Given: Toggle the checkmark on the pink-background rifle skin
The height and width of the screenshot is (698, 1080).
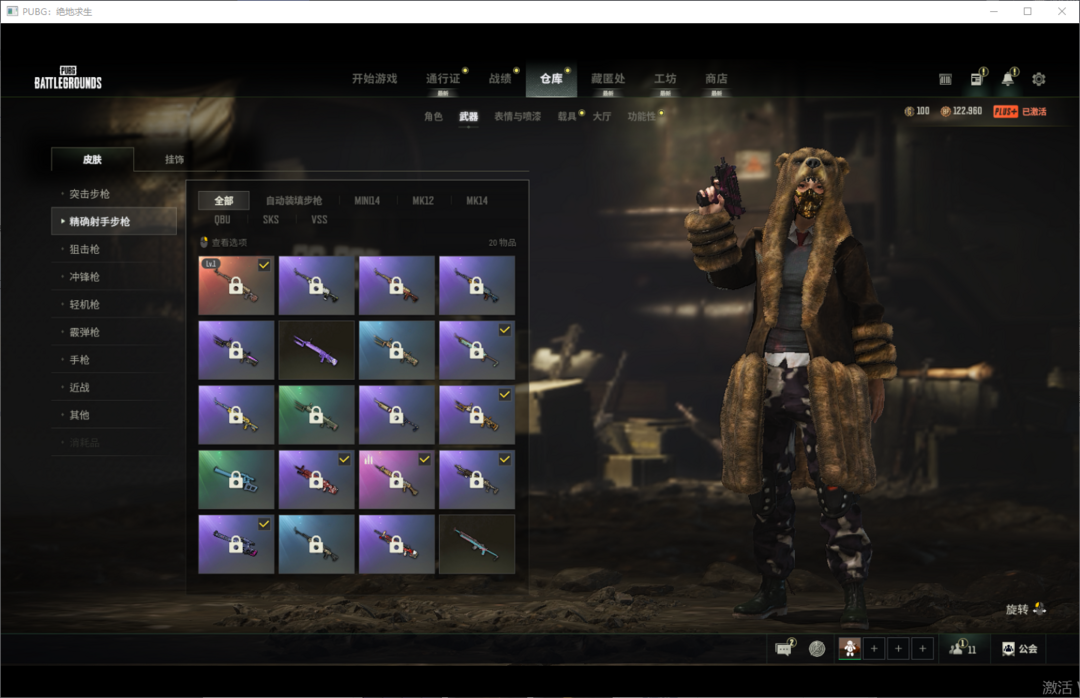Looking at the screenshot, I should (424, 460).
